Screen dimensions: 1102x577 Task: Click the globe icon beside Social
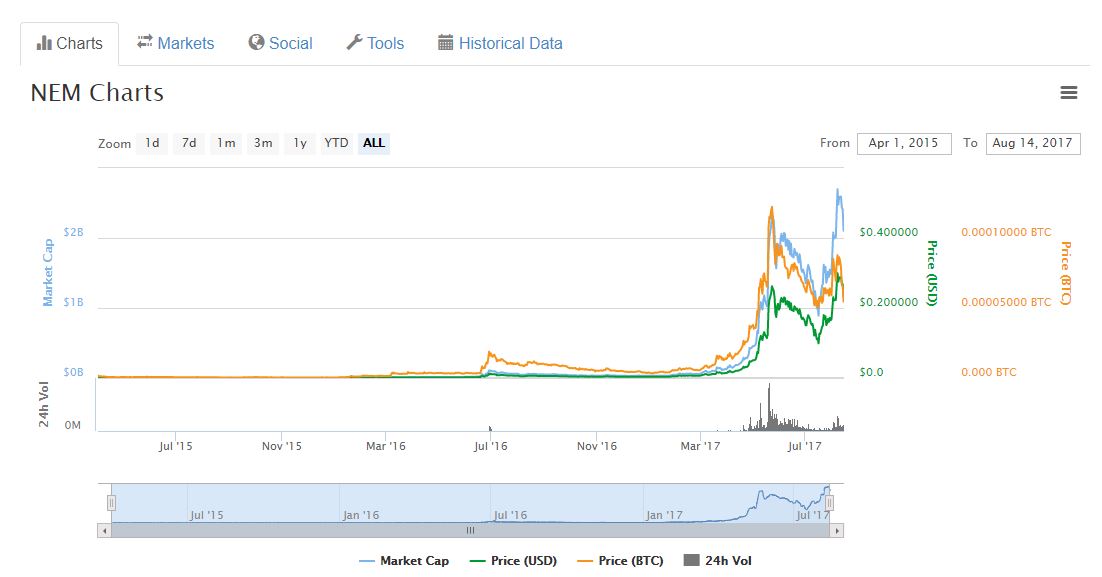(257, 43)
